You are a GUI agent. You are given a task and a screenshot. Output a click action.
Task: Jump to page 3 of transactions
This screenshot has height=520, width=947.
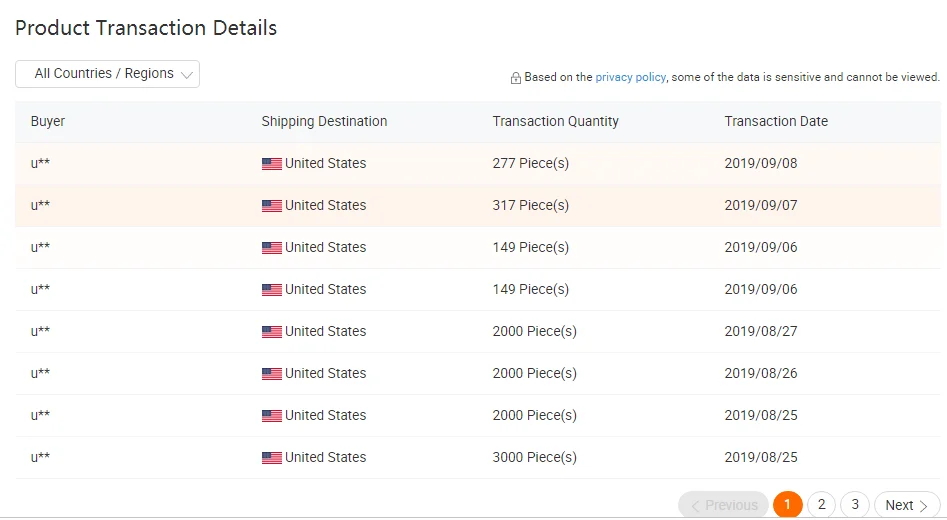click(855, 505)
